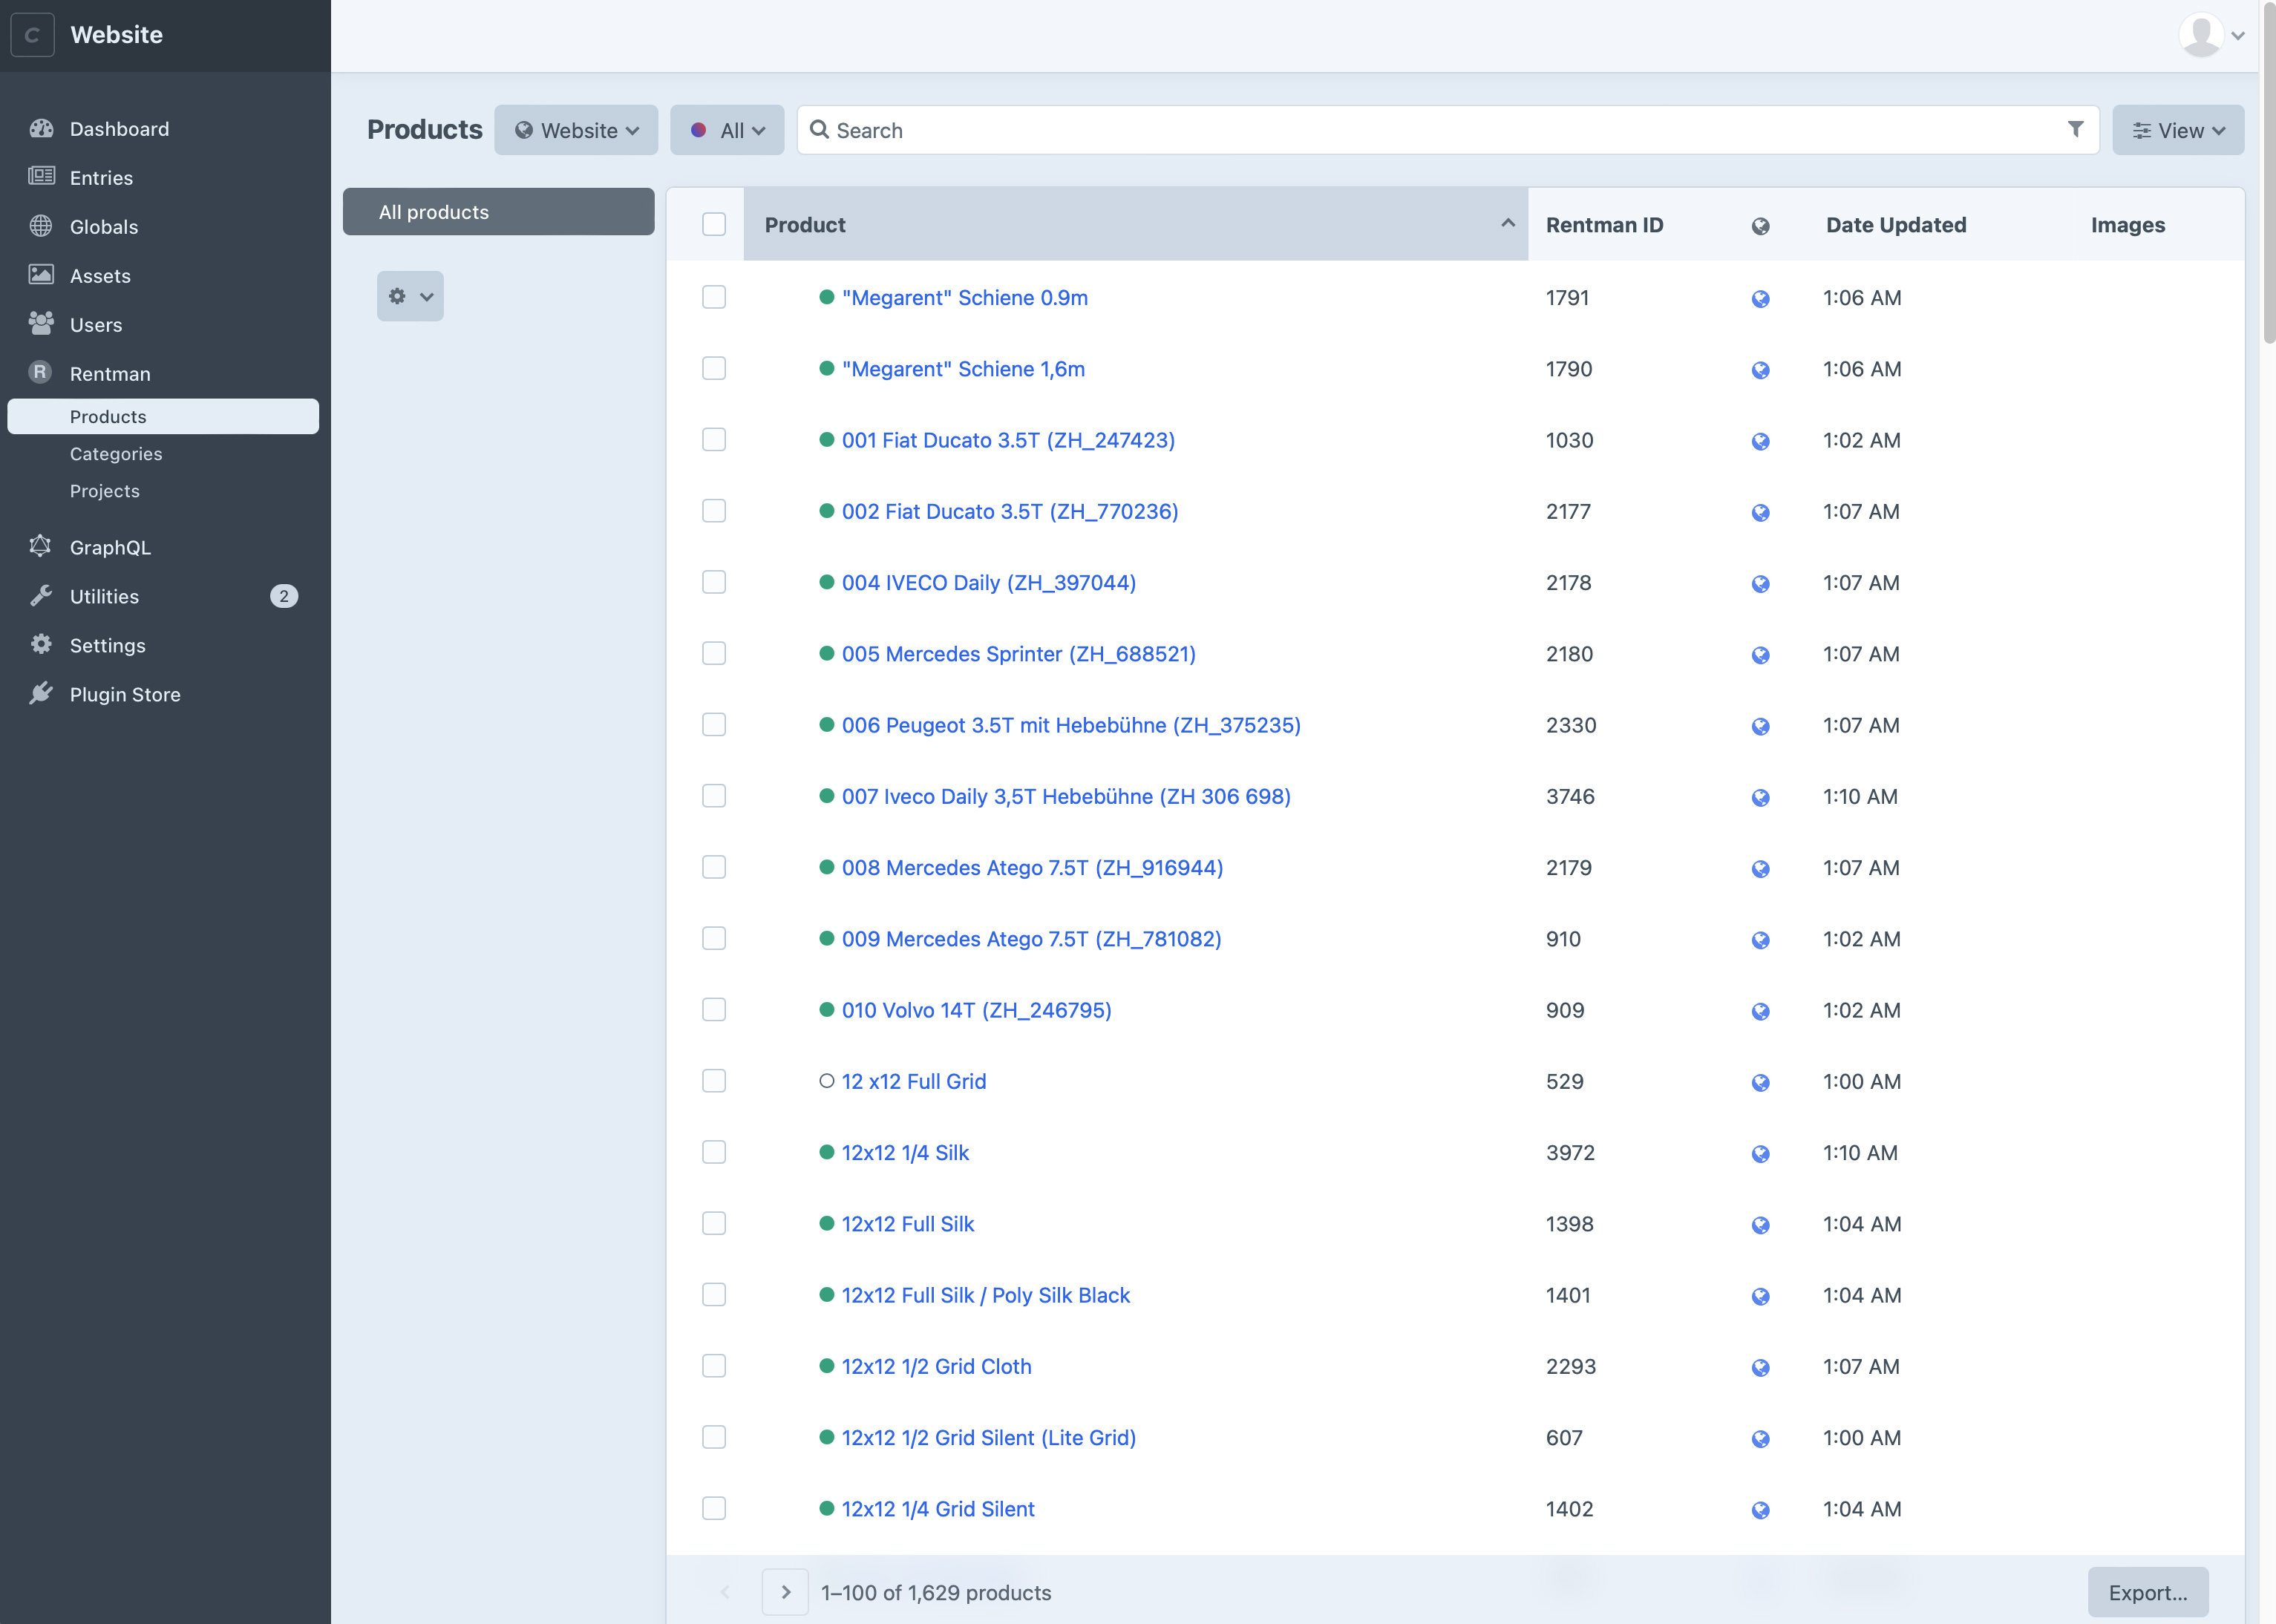Open Products in the Rentman submenu

(x=163, y=416)
